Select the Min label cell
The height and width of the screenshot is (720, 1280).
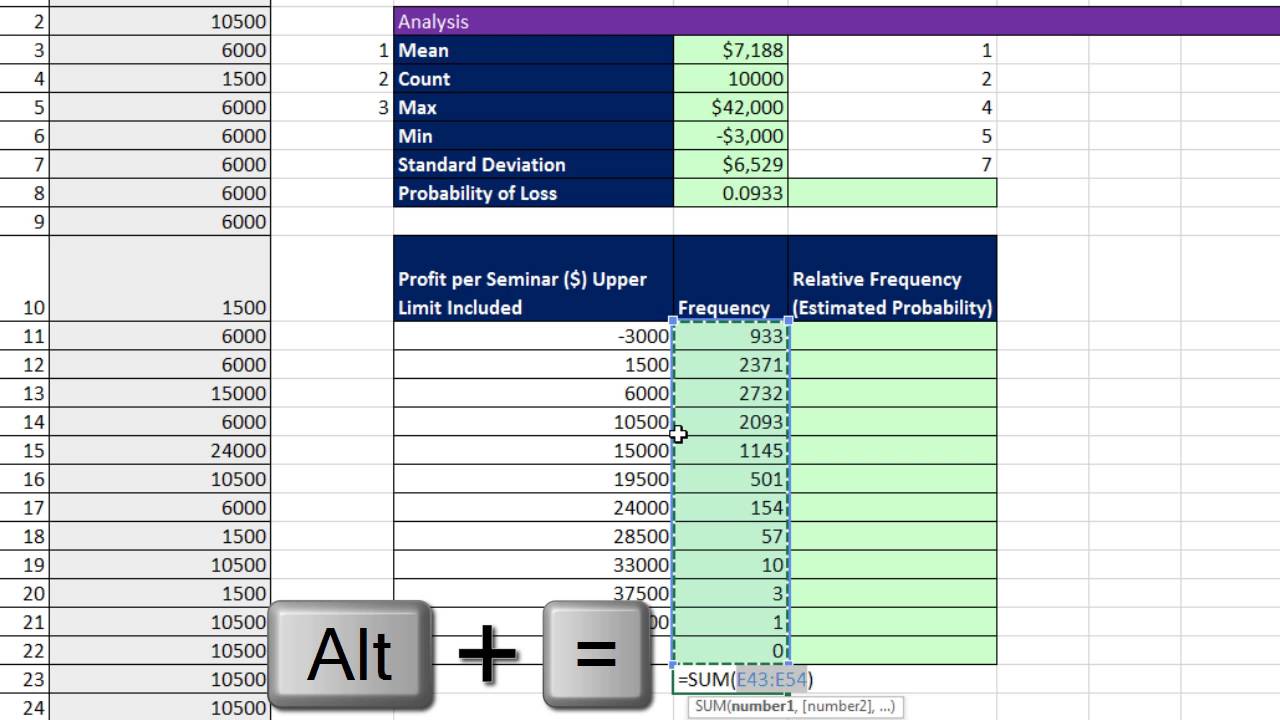534,136
